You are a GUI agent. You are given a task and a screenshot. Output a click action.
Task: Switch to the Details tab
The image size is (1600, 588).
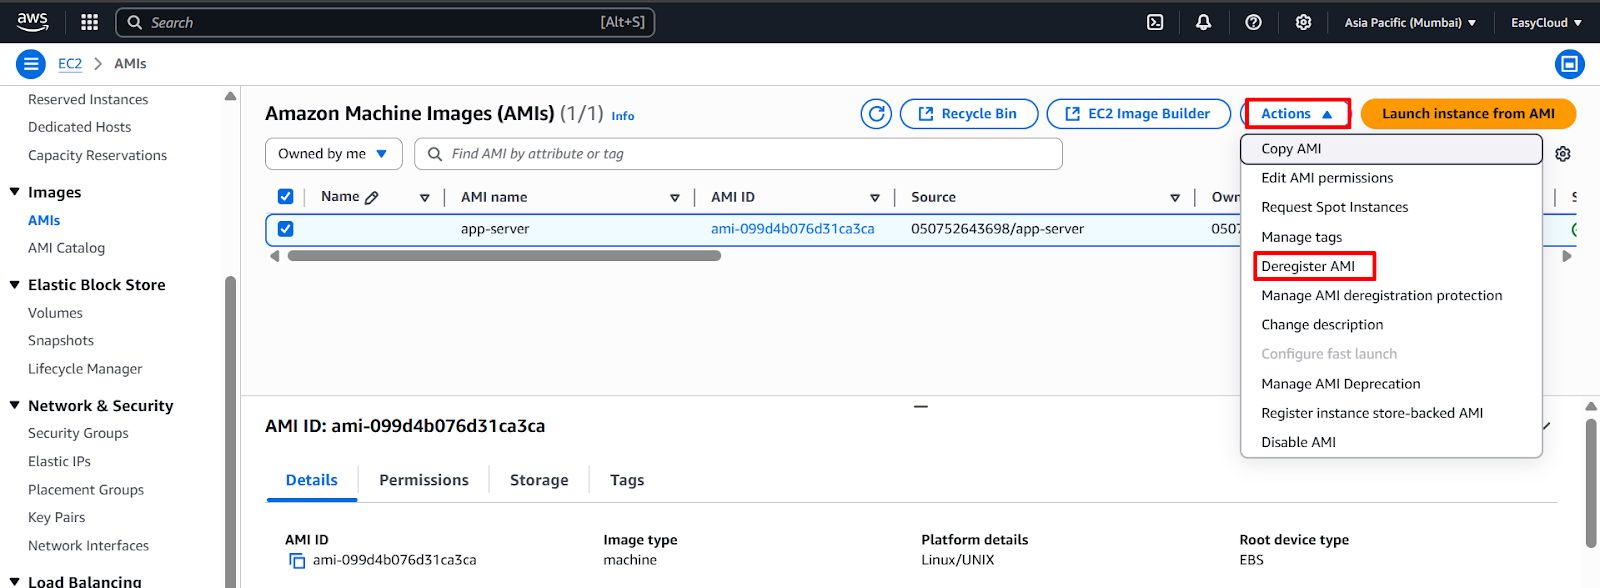tap(312, 481)
